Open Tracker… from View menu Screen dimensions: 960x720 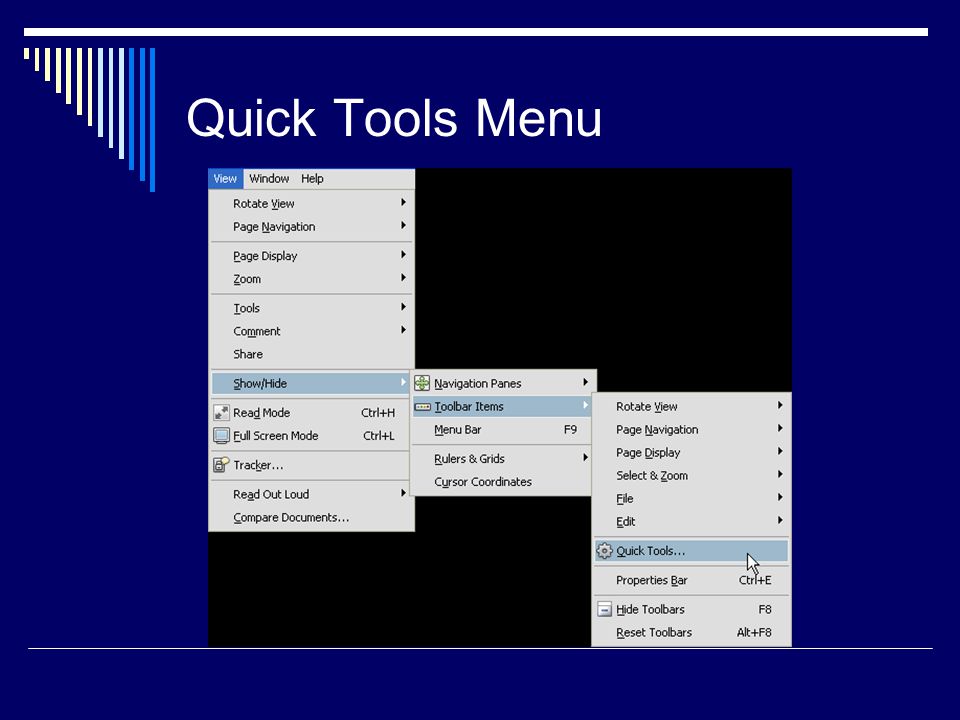[311, 465]
